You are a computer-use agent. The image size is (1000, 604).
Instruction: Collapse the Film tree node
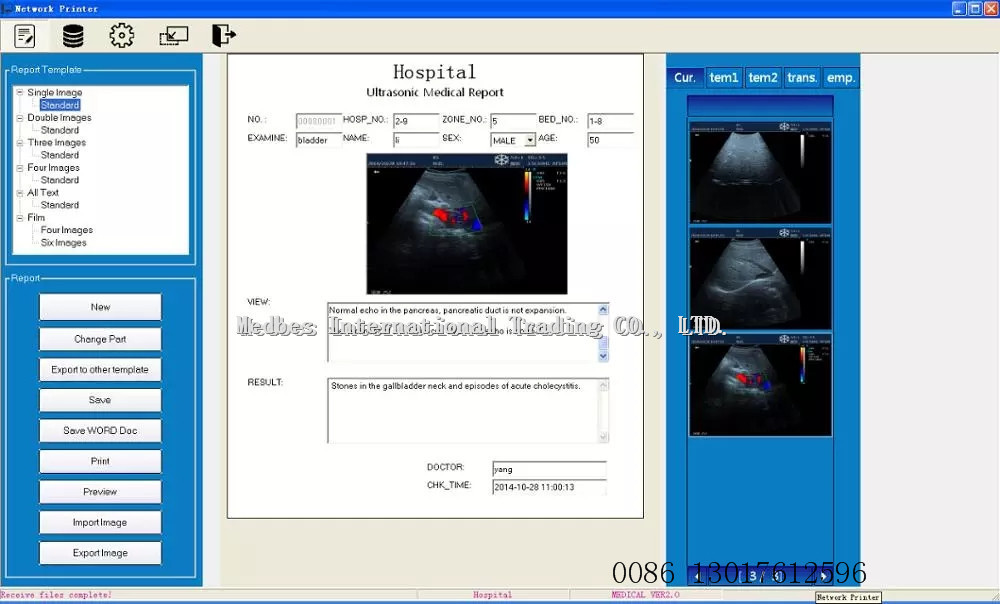coord(20,217)
